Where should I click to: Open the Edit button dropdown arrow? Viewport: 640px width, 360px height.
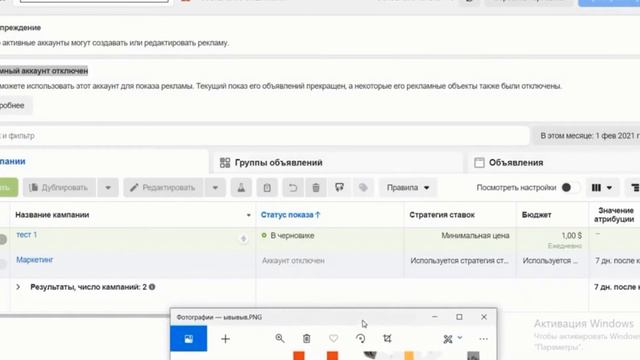pos(215,188)
